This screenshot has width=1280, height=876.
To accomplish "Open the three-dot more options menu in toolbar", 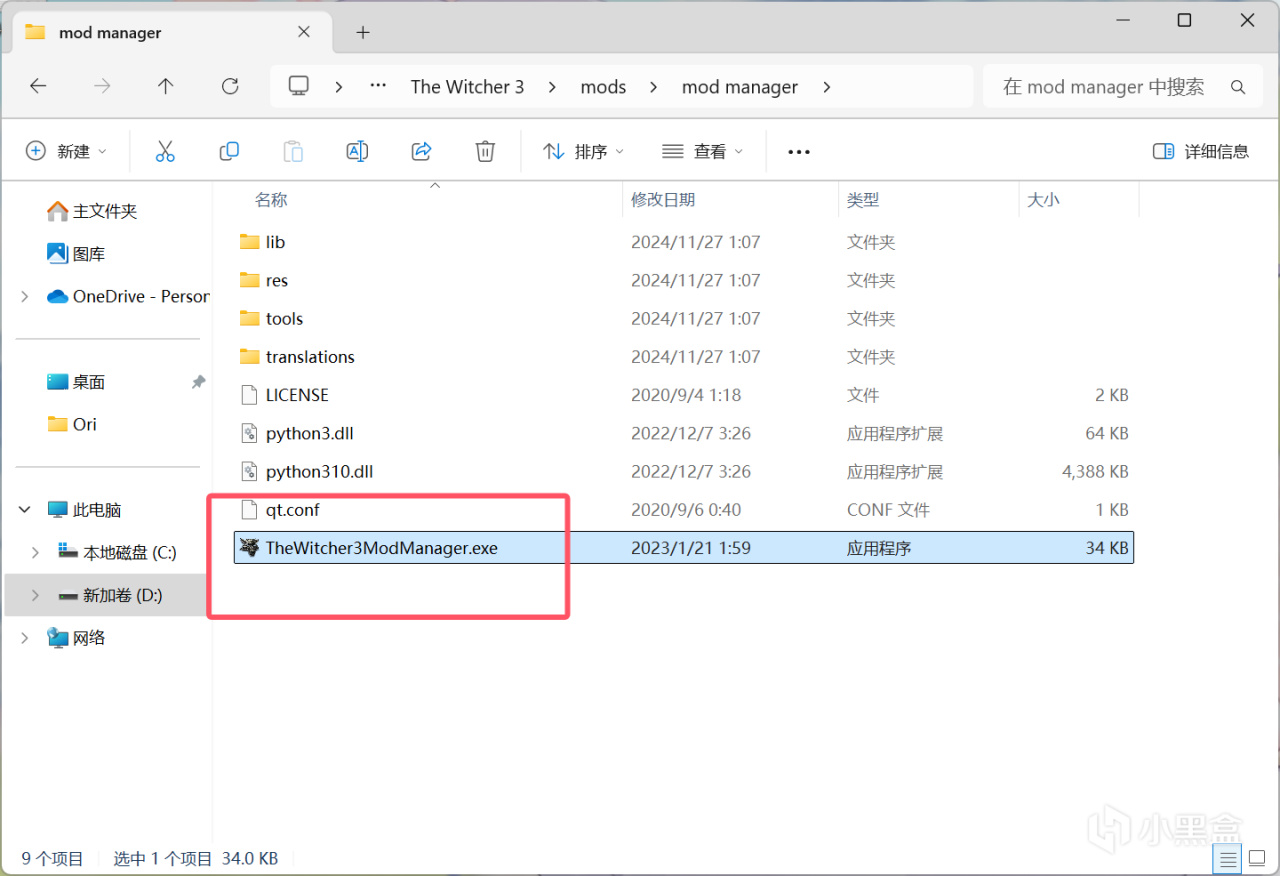I will point(799,152).
